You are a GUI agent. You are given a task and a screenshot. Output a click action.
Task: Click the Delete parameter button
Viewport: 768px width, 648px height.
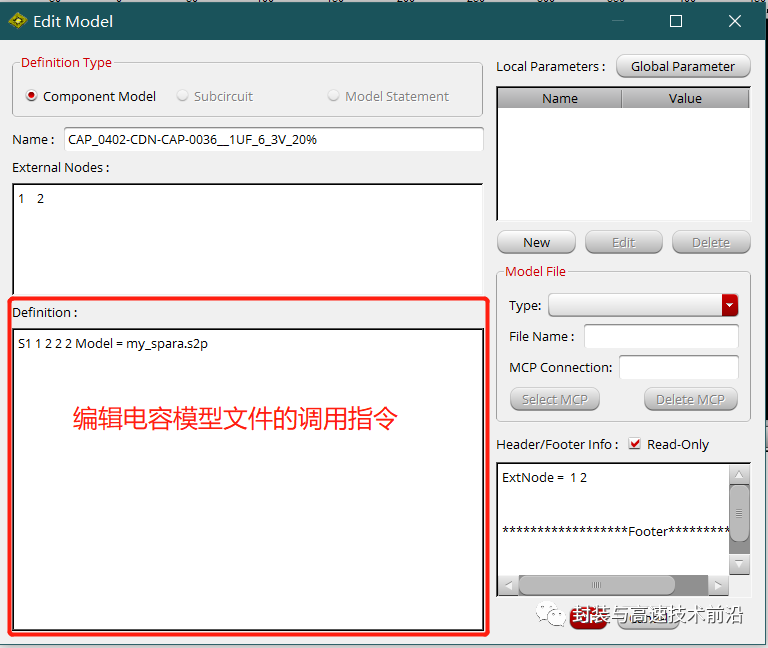tap(711, 242)
